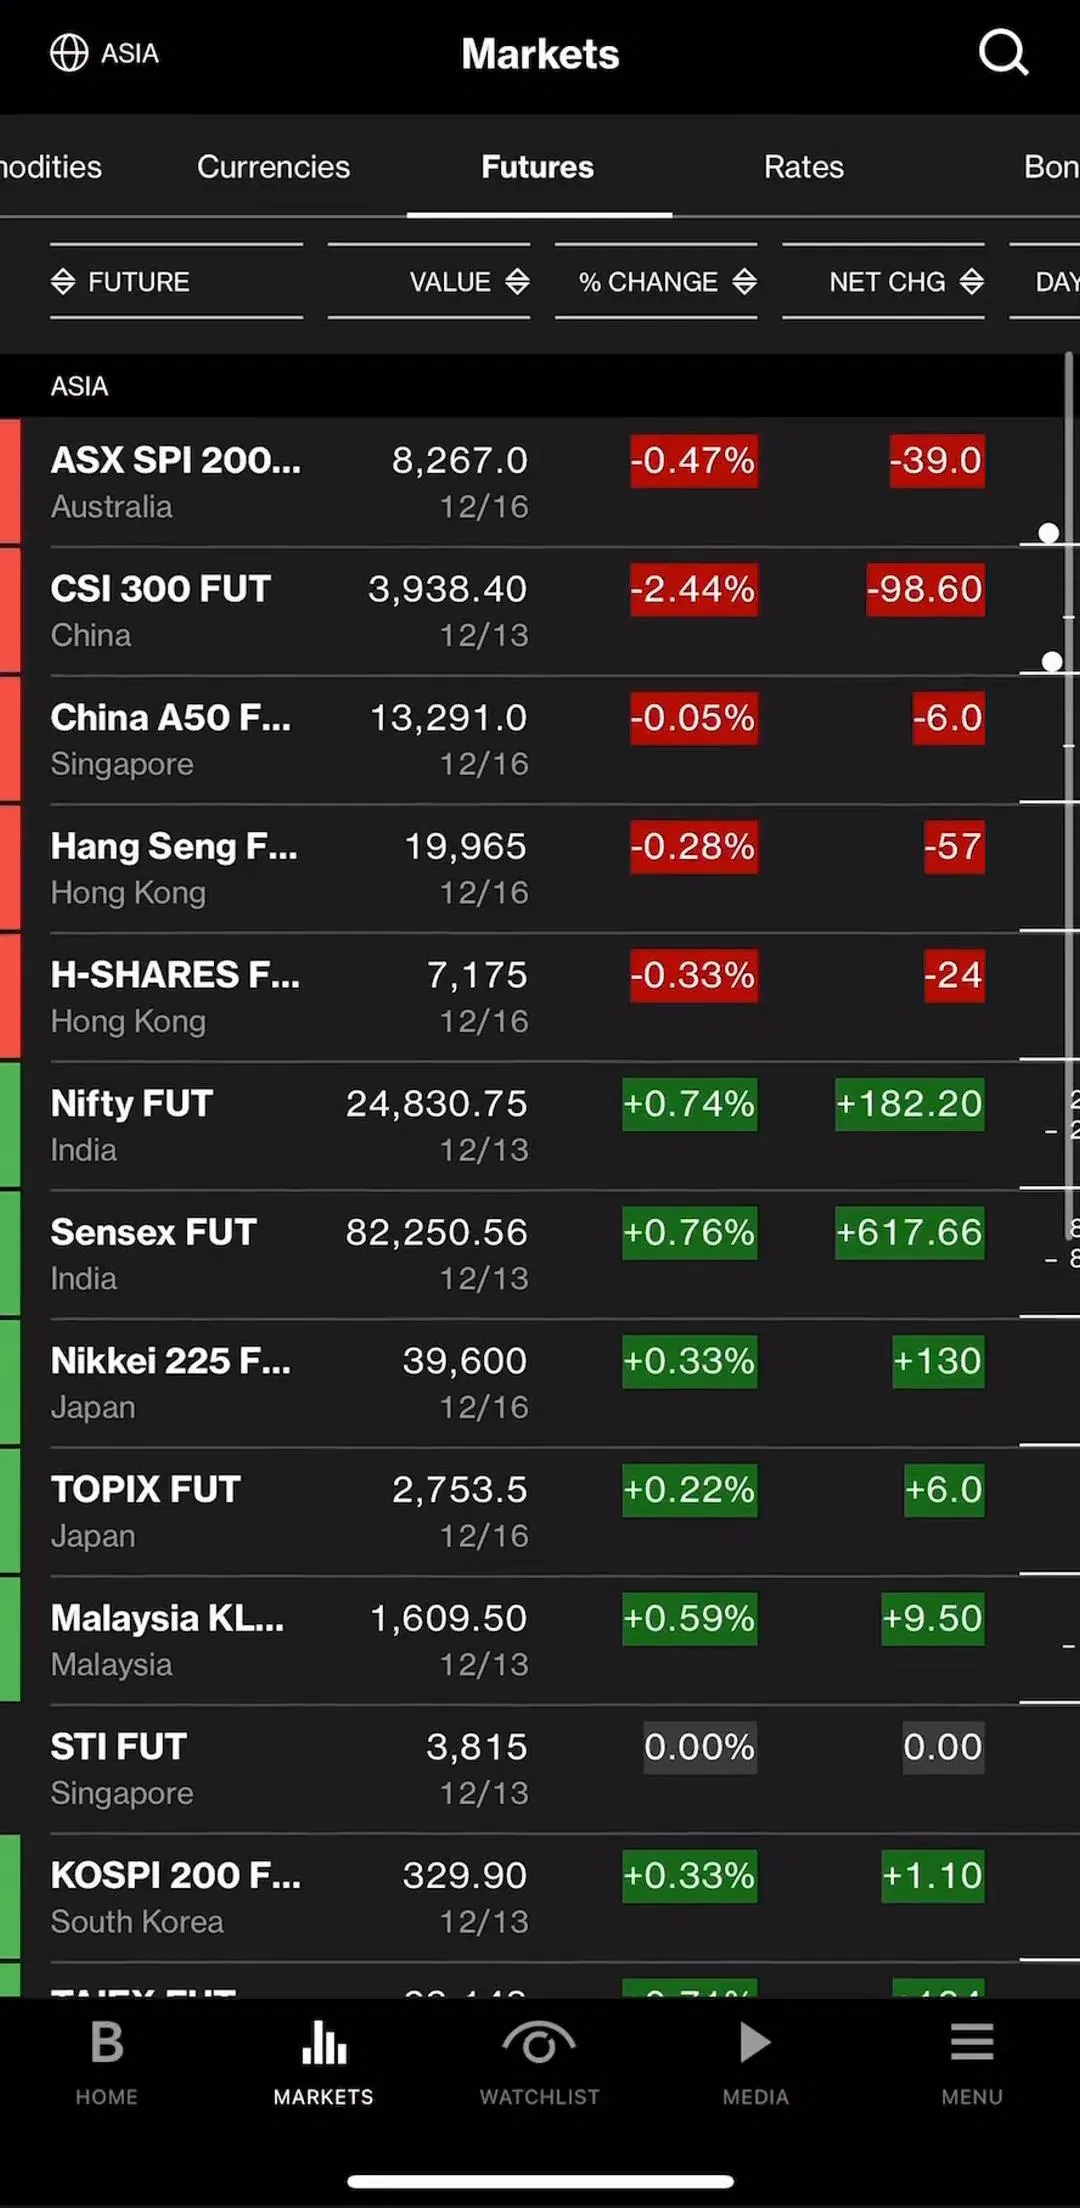Image resolution: width=1080 pixels, height=2208 pixels.
Task: Switch to the Currencies tab
Action: (273, 167)
